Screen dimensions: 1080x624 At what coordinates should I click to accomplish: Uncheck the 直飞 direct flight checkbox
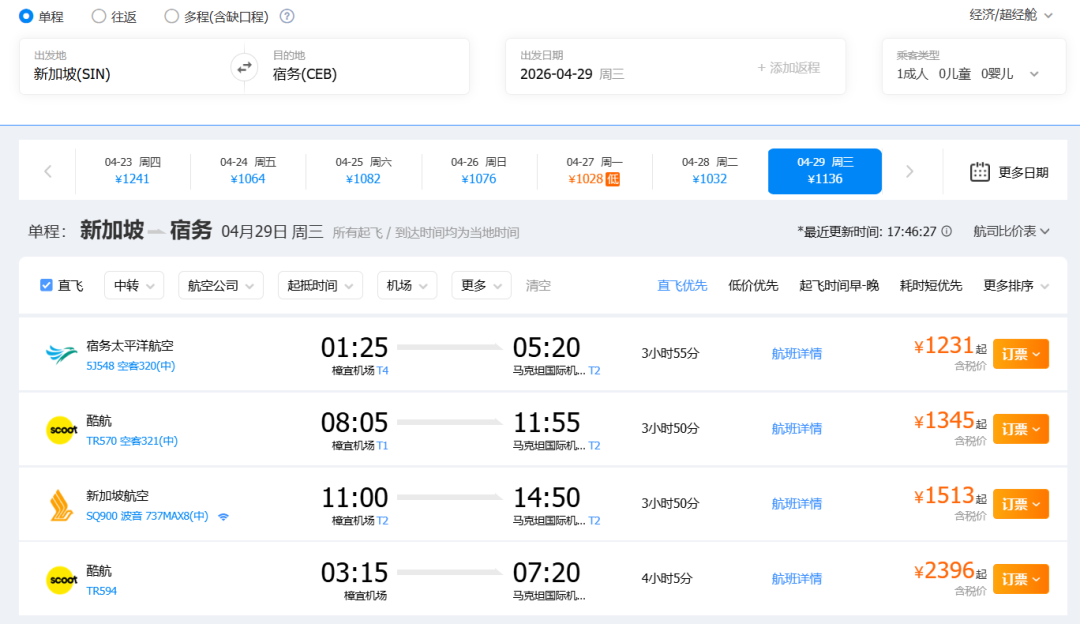tap(46, 285)
